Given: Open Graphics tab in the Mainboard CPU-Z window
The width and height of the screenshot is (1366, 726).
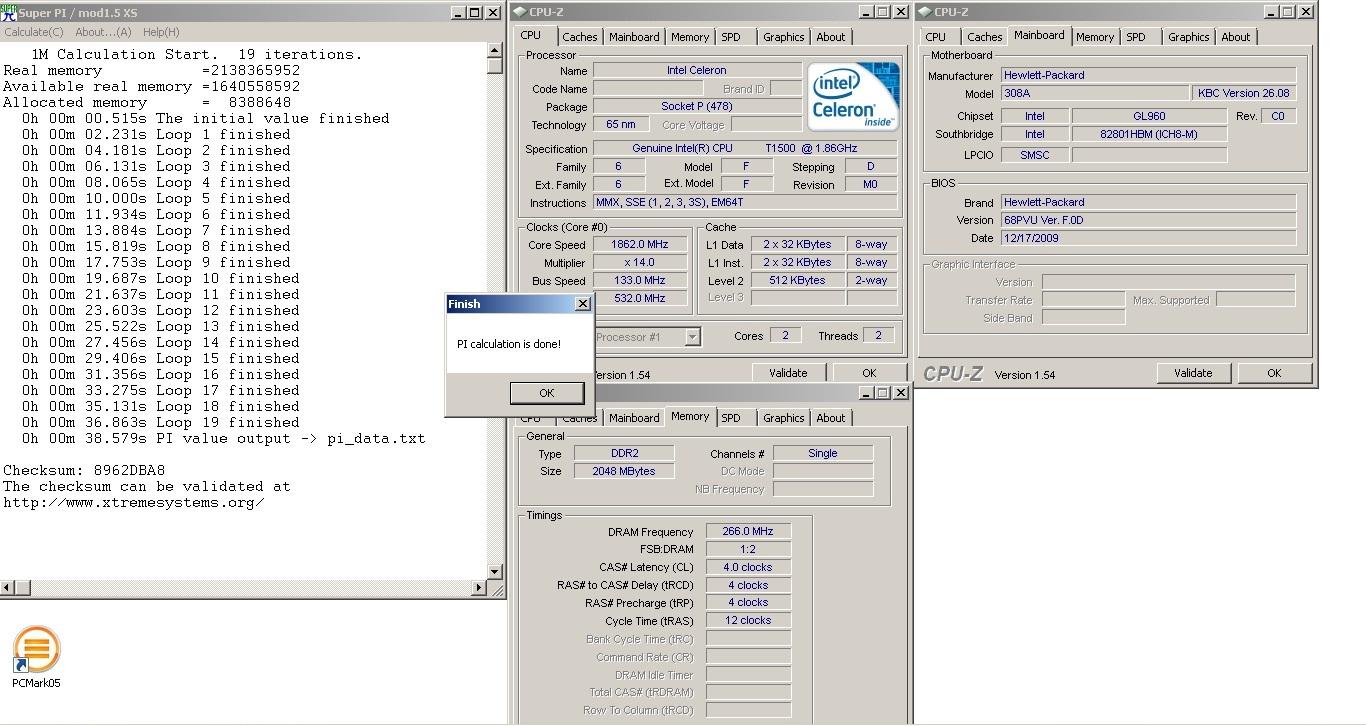Looking at the screenshot, I should click(1188, 37).
